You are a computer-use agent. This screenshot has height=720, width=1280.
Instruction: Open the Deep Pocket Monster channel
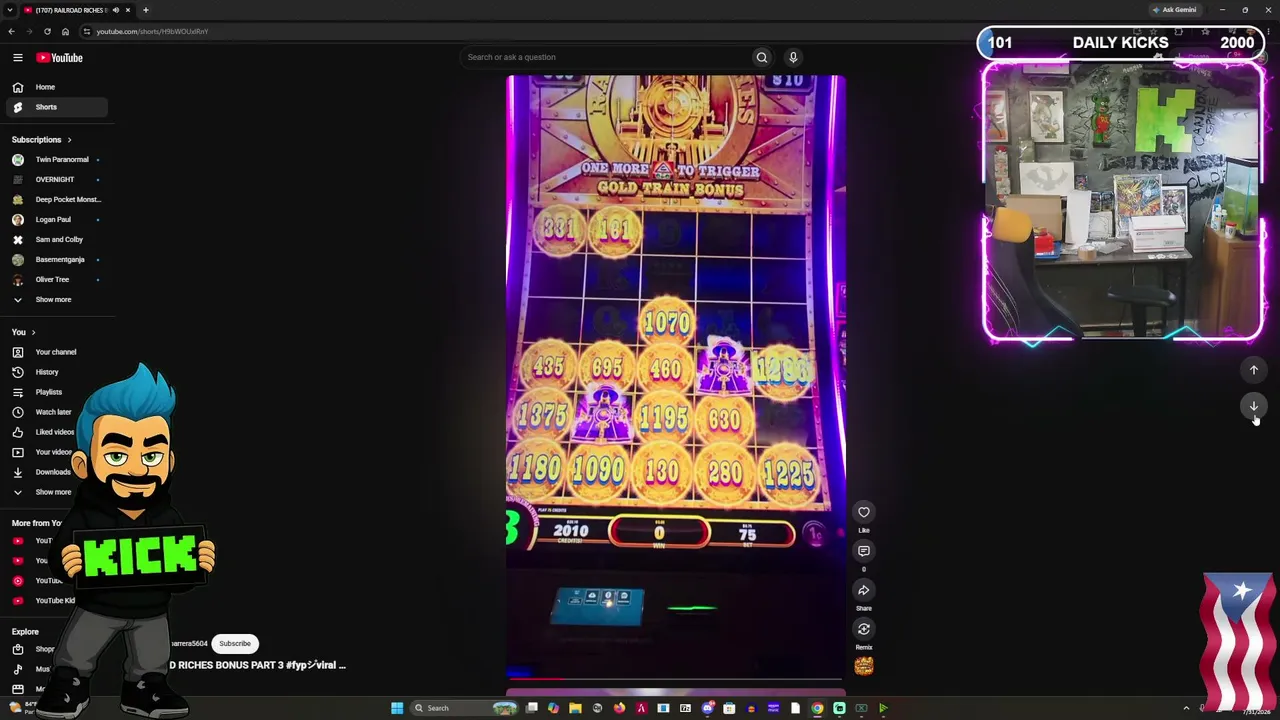coord(56,200)
